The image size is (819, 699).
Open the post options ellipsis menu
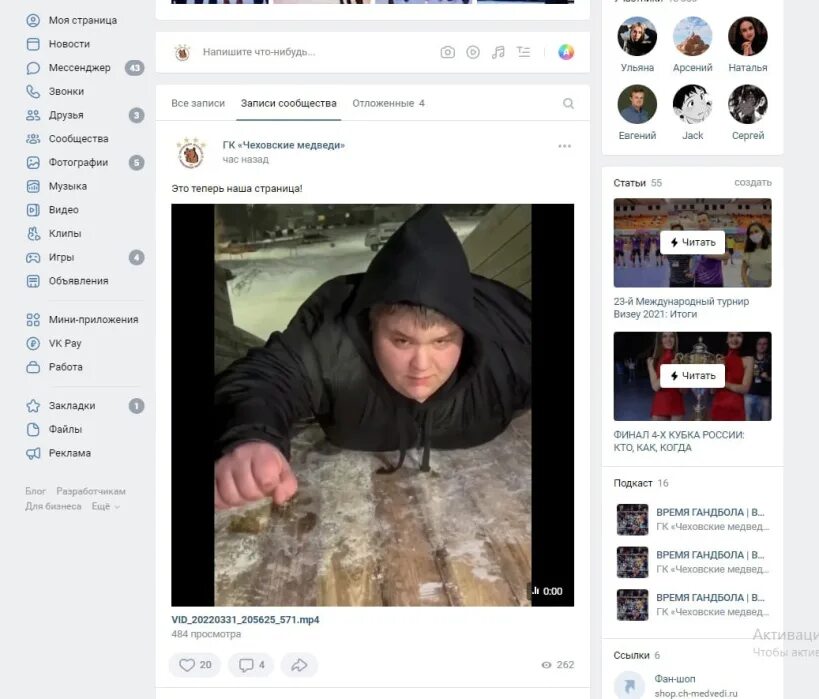pyautogui.click(x=564, y=144)
